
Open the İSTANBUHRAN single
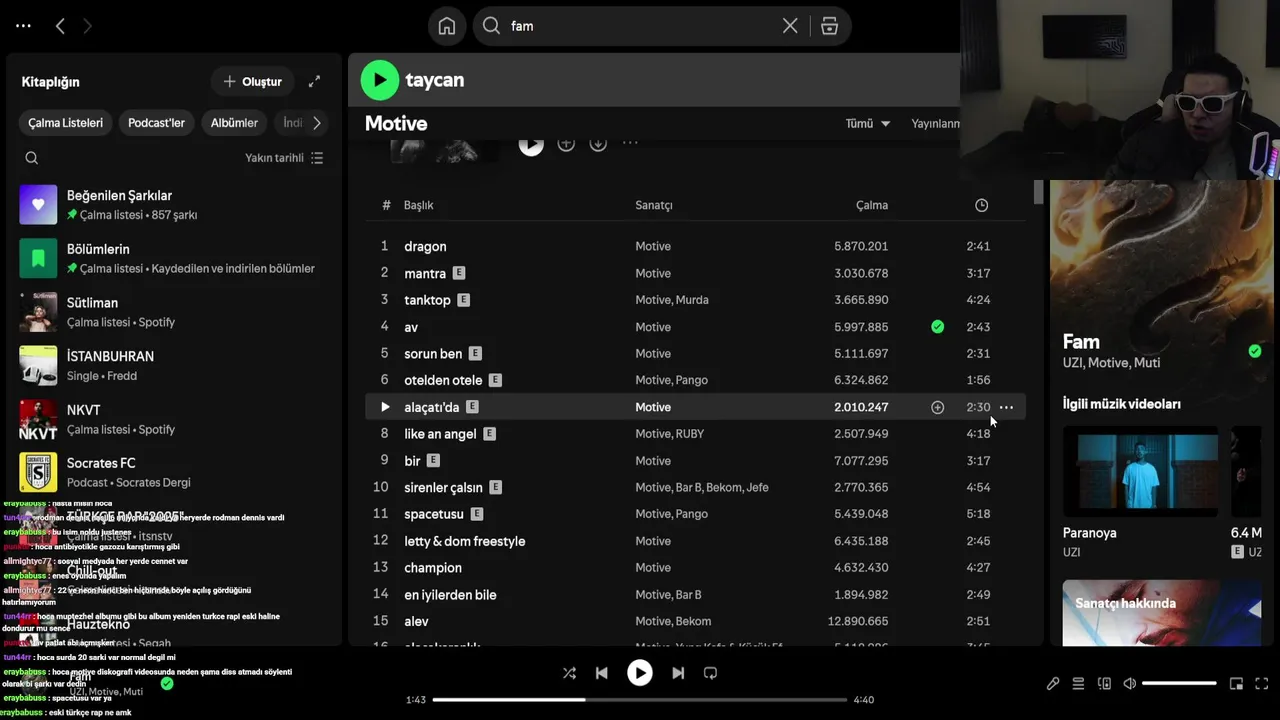point(174,365)
